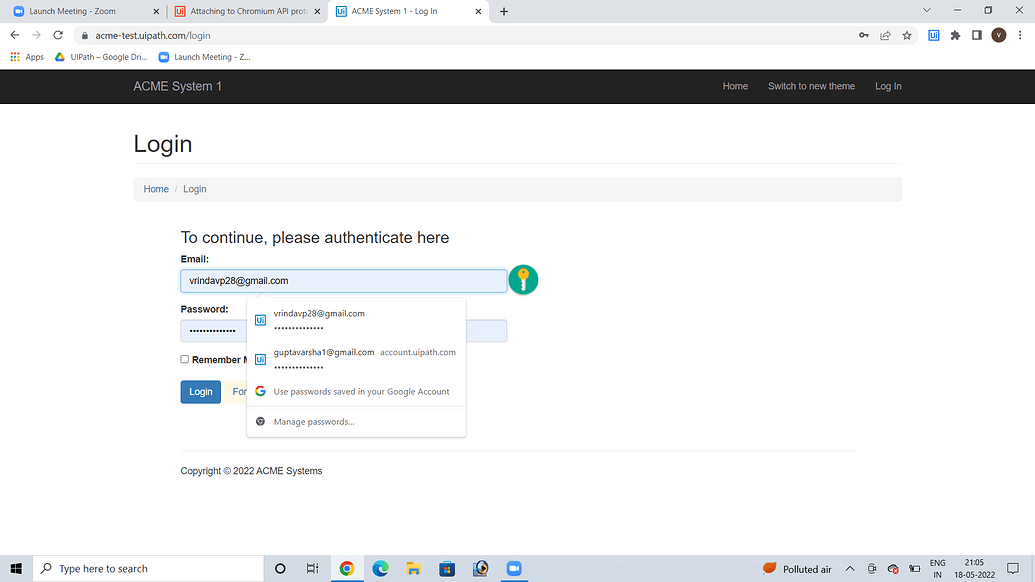Image resolution: width=1035 pixels, height=582 pixels.
Task: Open the side panel icon in Chrome toolbar
Action: click(977, 34)
